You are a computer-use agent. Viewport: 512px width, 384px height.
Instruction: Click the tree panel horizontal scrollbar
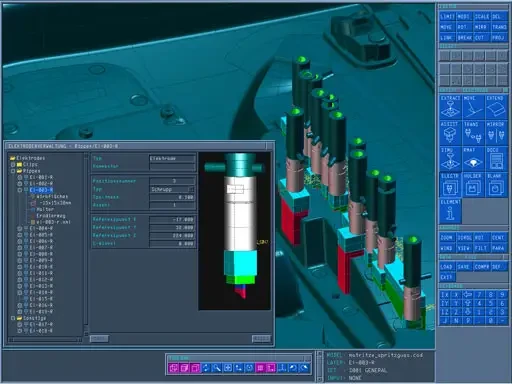coord(45,340)
